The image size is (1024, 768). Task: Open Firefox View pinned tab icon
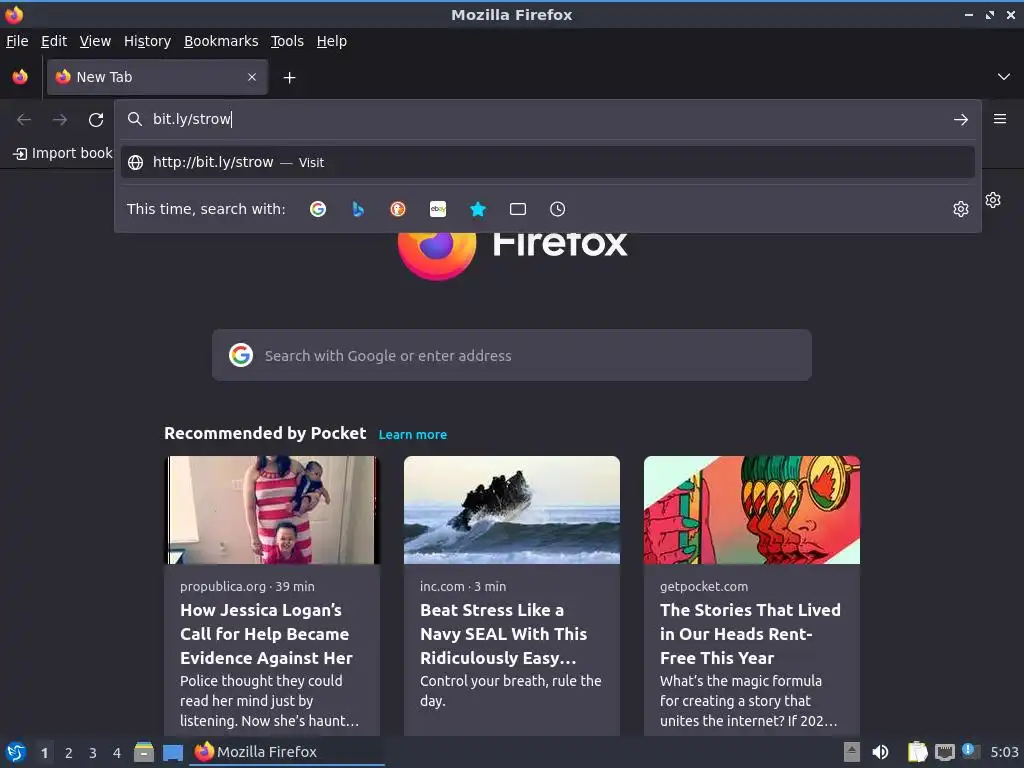tap(20, 77)
